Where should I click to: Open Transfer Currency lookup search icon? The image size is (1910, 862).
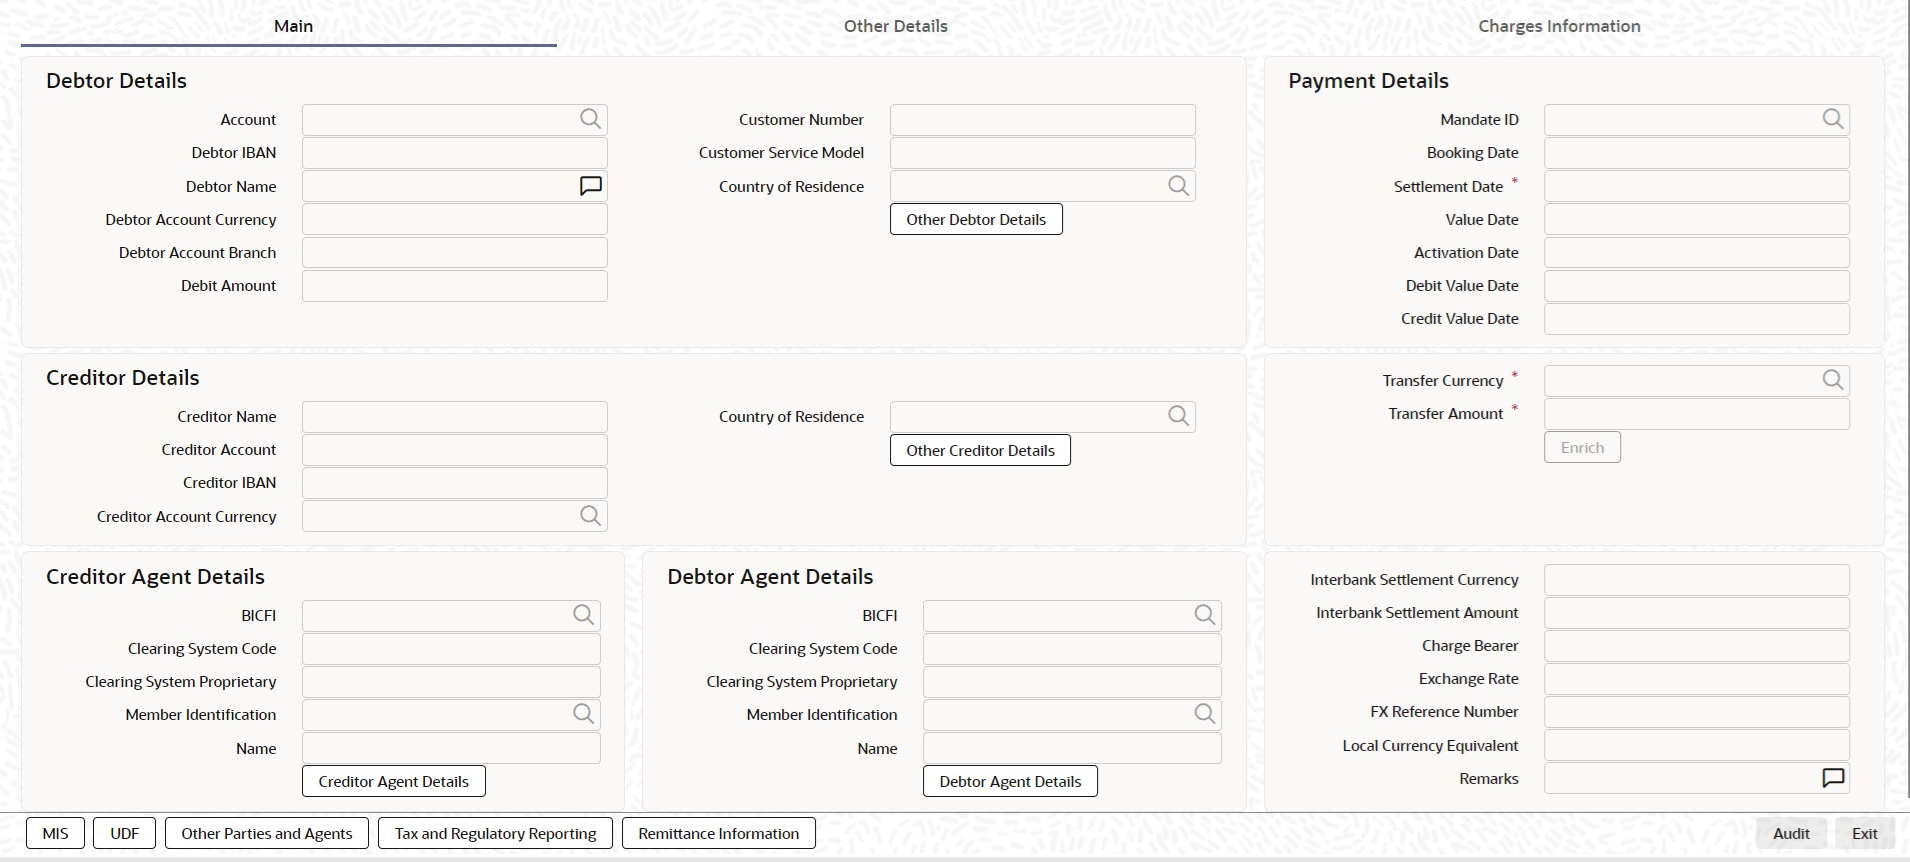(x=1833, y=380)
